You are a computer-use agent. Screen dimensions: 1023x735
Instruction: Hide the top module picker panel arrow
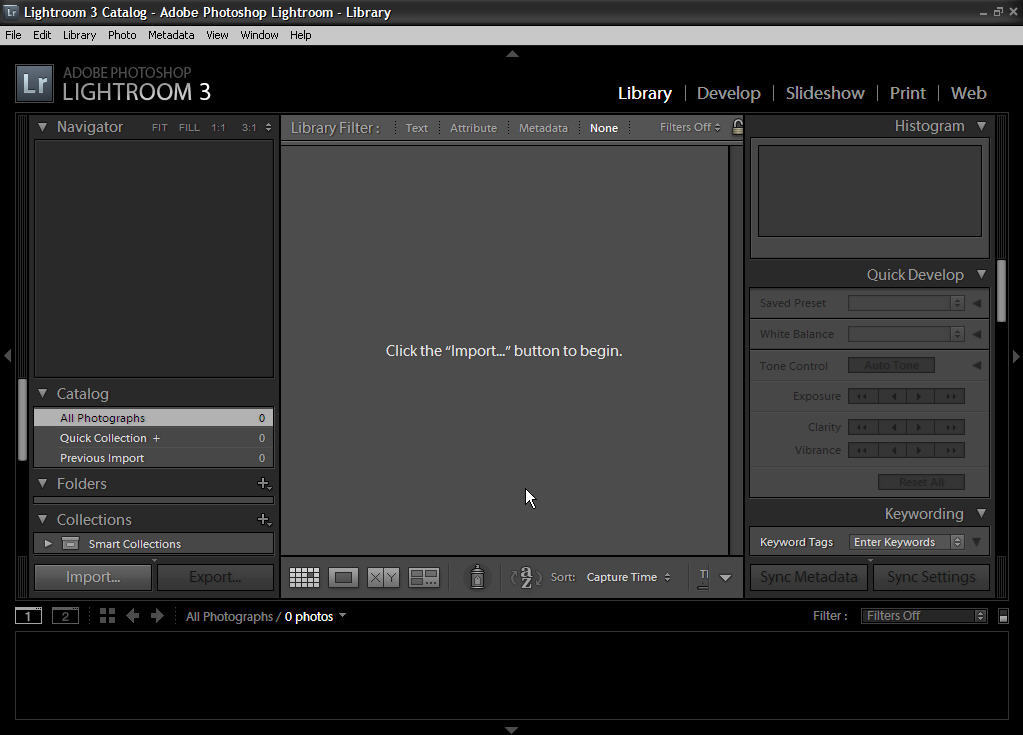tap(512, 54)
